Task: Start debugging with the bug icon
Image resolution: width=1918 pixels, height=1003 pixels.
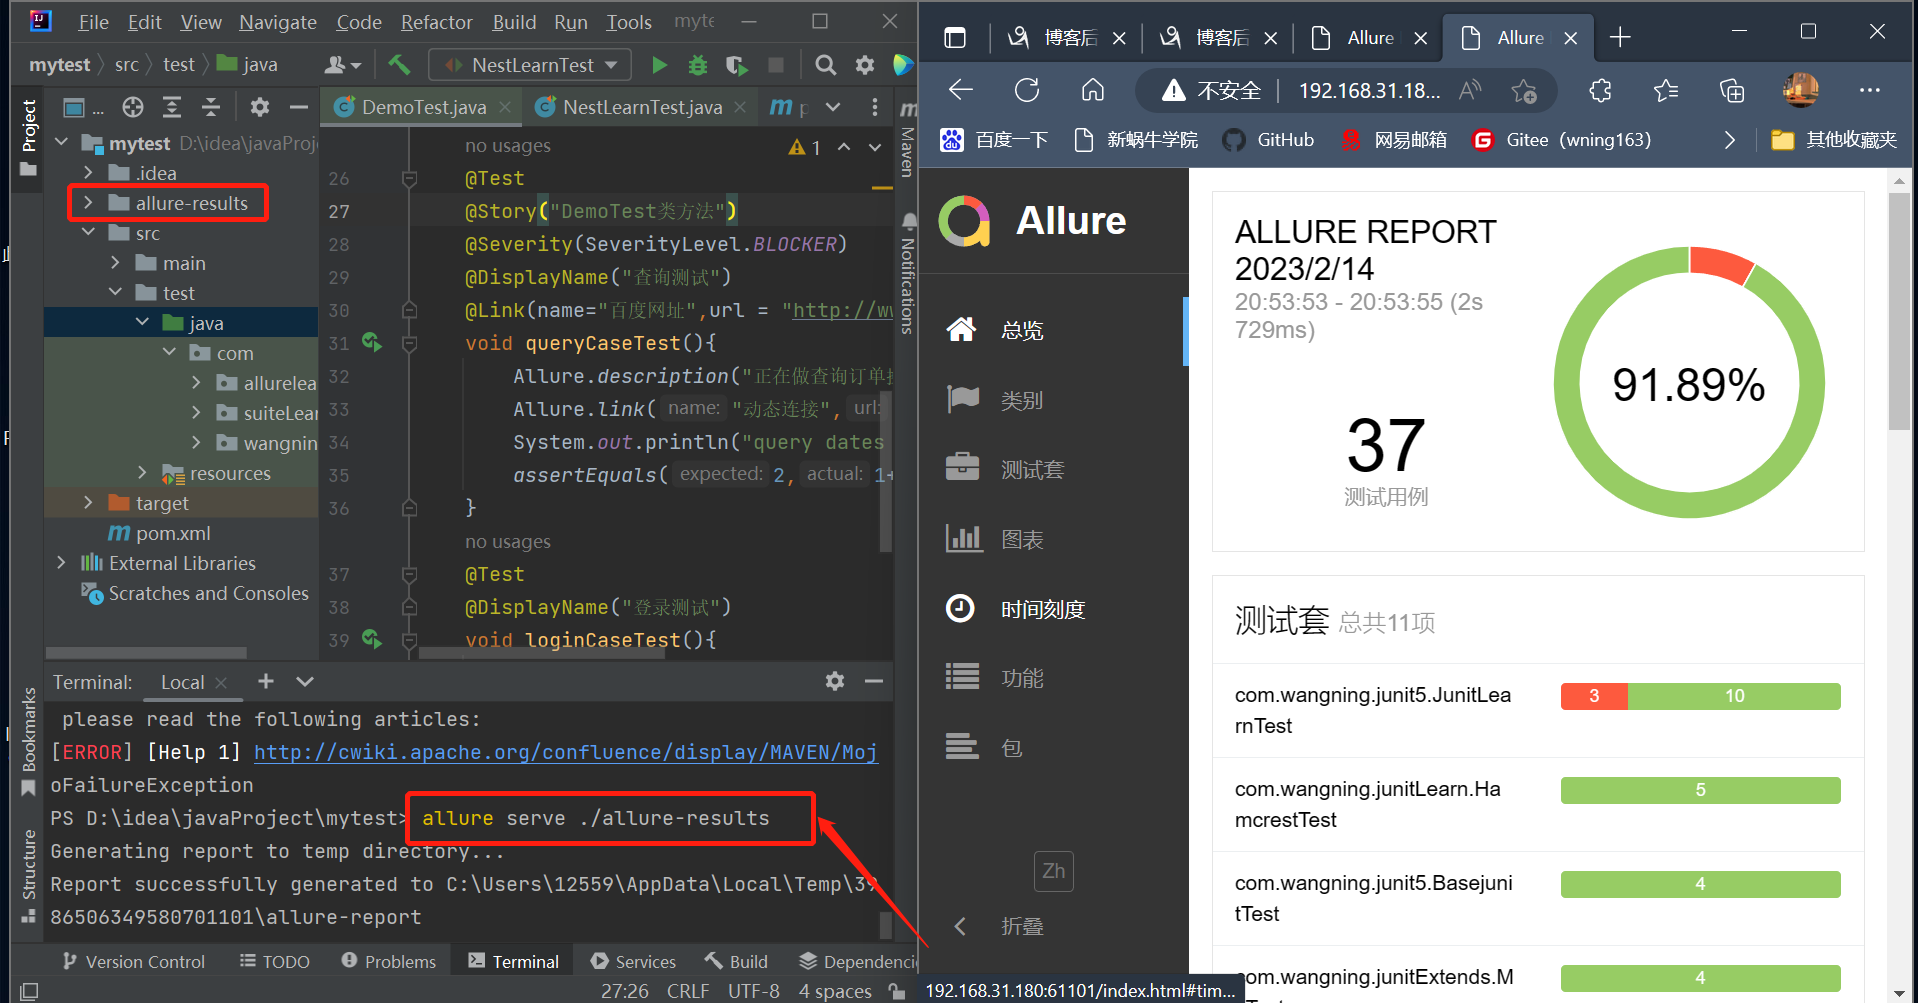Action: 698,65
